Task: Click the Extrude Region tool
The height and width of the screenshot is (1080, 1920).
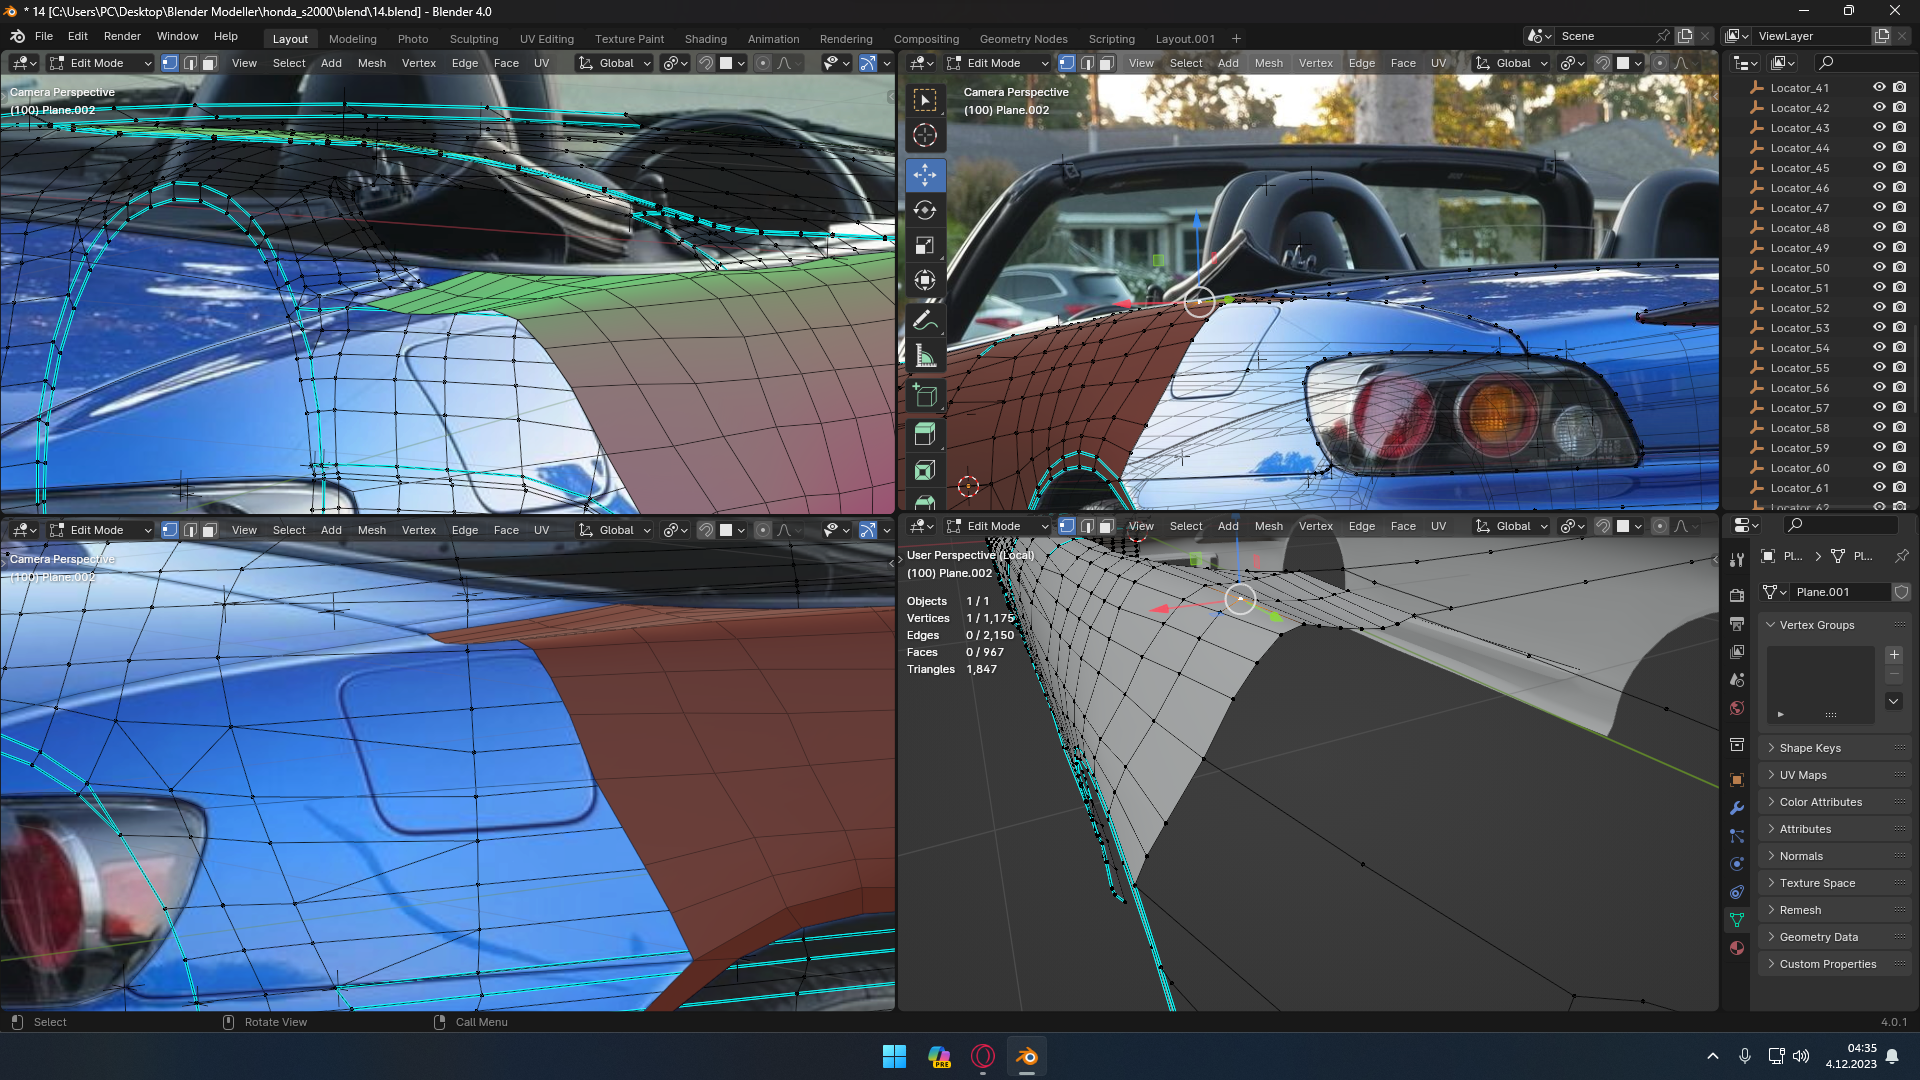Action: (x=925, y=434)
